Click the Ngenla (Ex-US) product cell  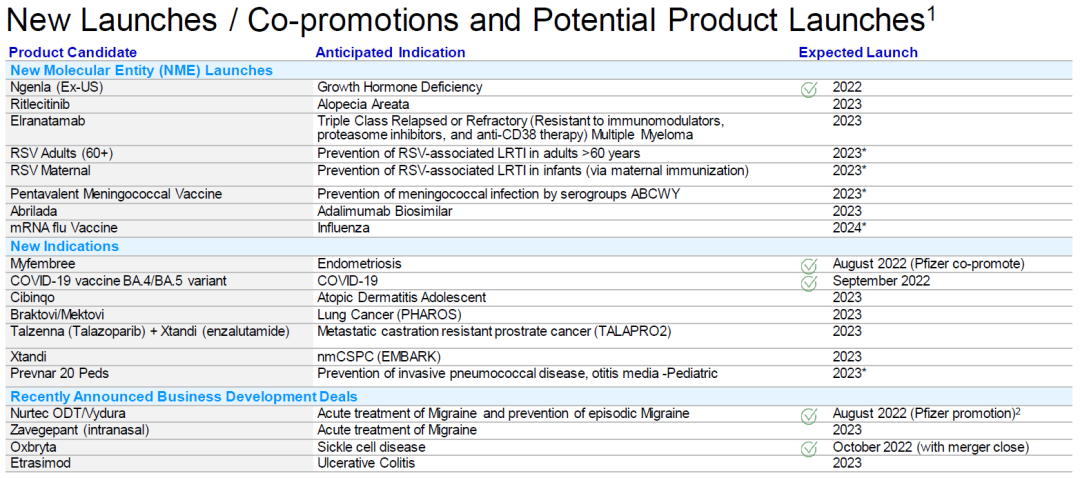tap(54, 87)
